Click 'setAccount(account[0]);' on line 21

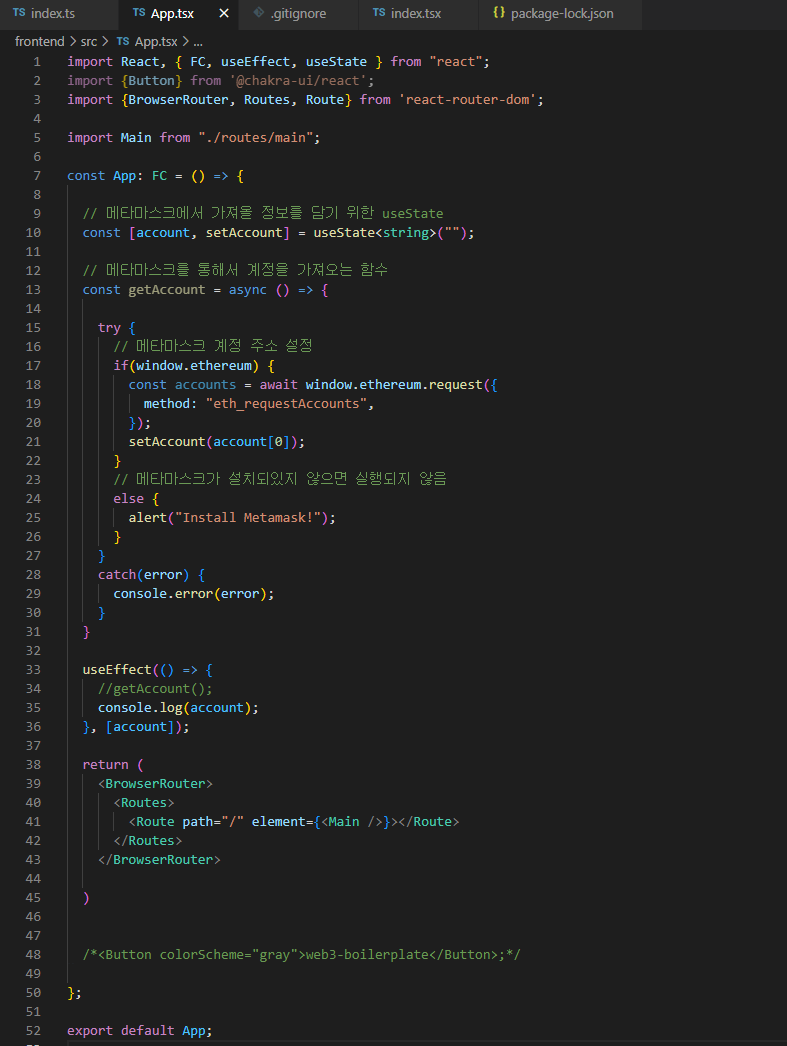pos(217,442)
